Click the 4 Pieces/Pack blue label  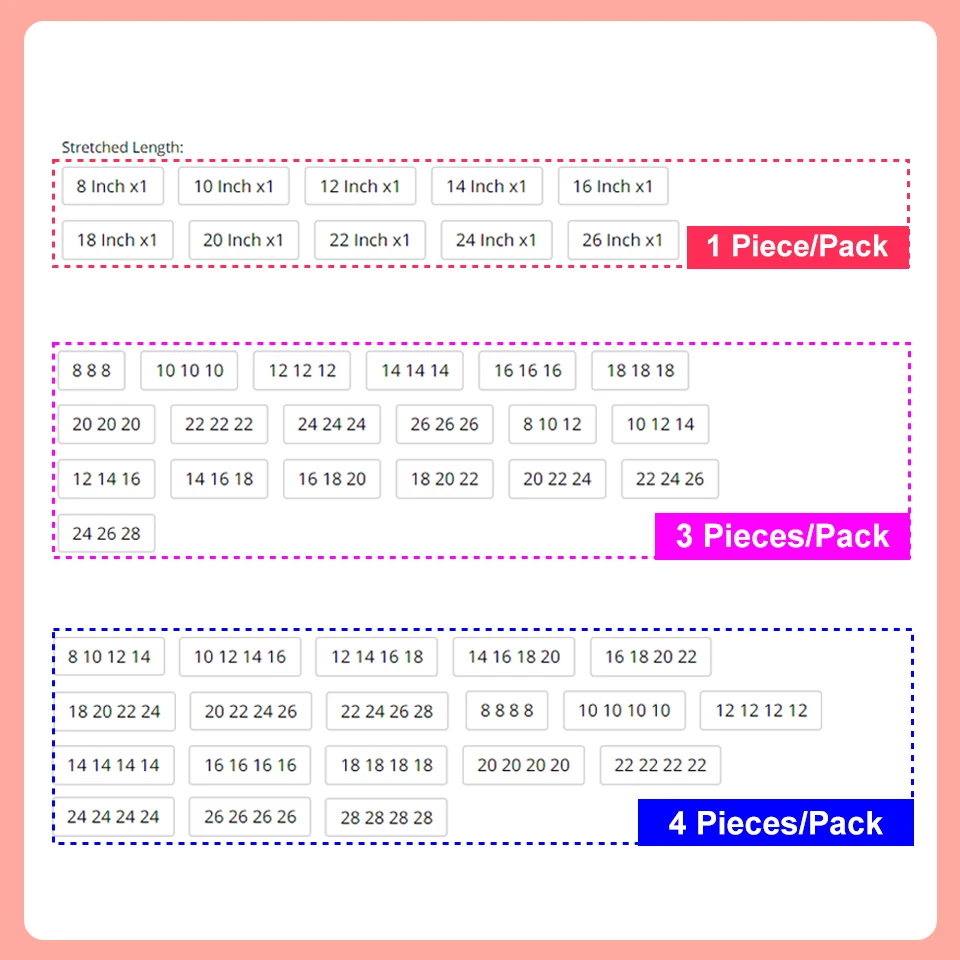point(775,823)
